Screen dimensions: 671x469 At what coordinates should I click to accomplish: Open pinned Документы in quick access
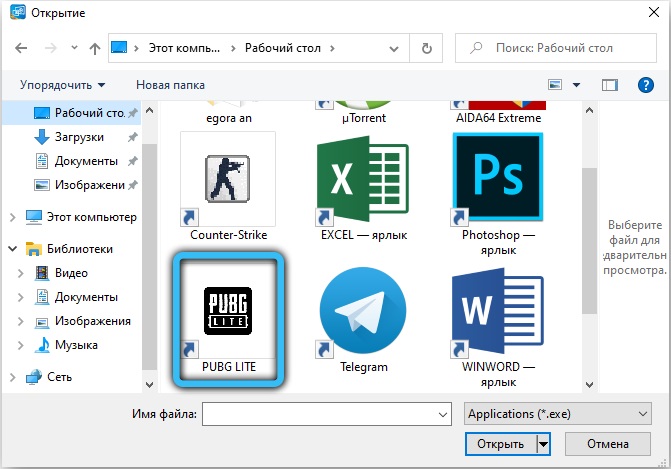[72, 161]
